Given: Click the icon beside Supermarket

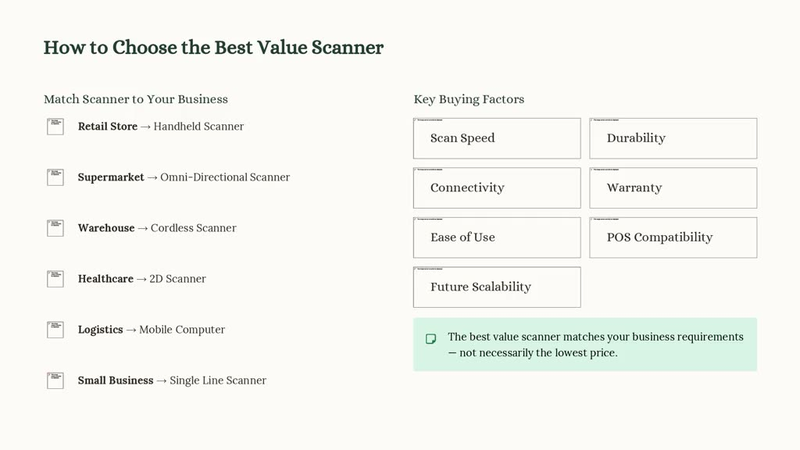Looking at the screenshot, I should [x=55, y=177].
